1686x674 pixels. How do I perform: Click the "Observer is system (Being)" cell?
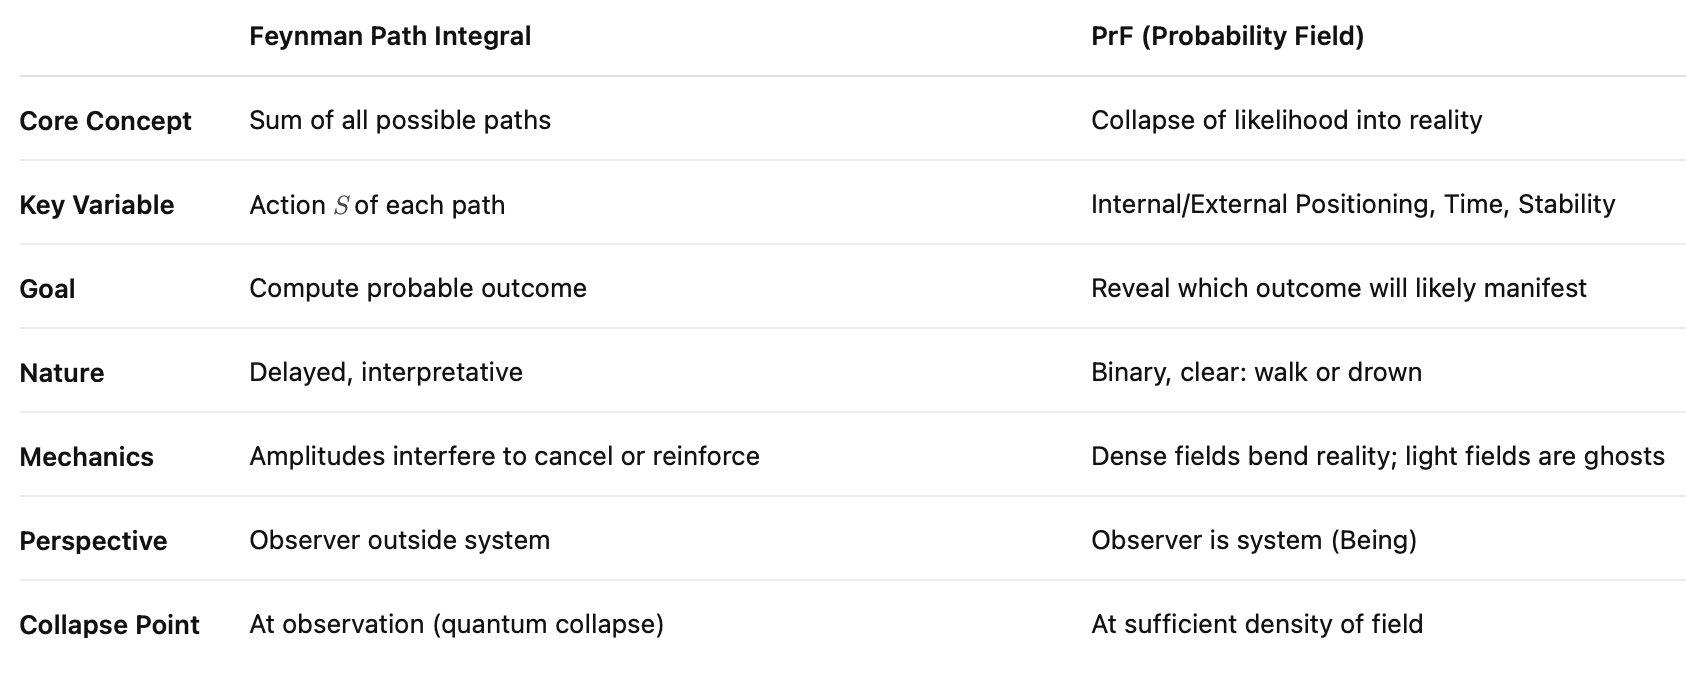[1253, 541]
